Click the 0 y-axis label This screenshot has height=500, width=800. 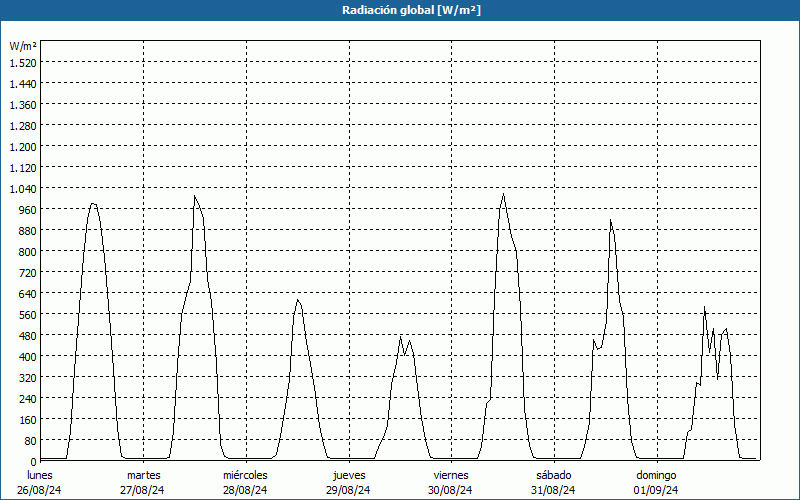pos(34,462)
